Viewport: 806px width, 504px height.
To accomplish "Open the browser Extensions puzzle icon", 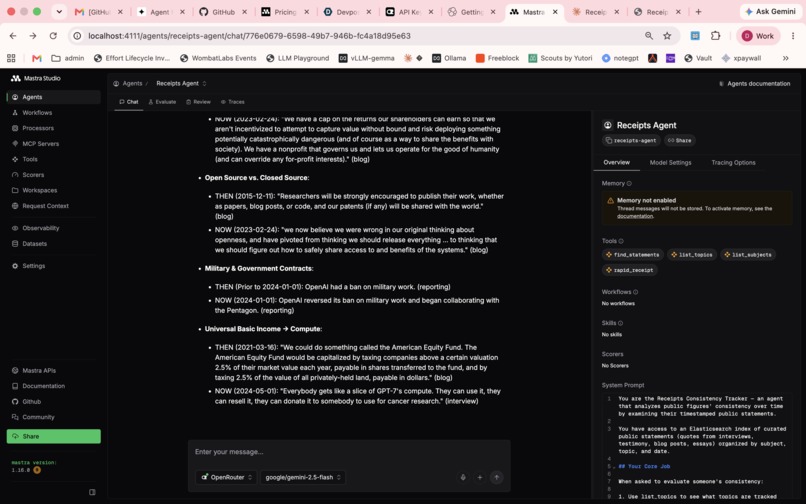I will tap(716, 36).
